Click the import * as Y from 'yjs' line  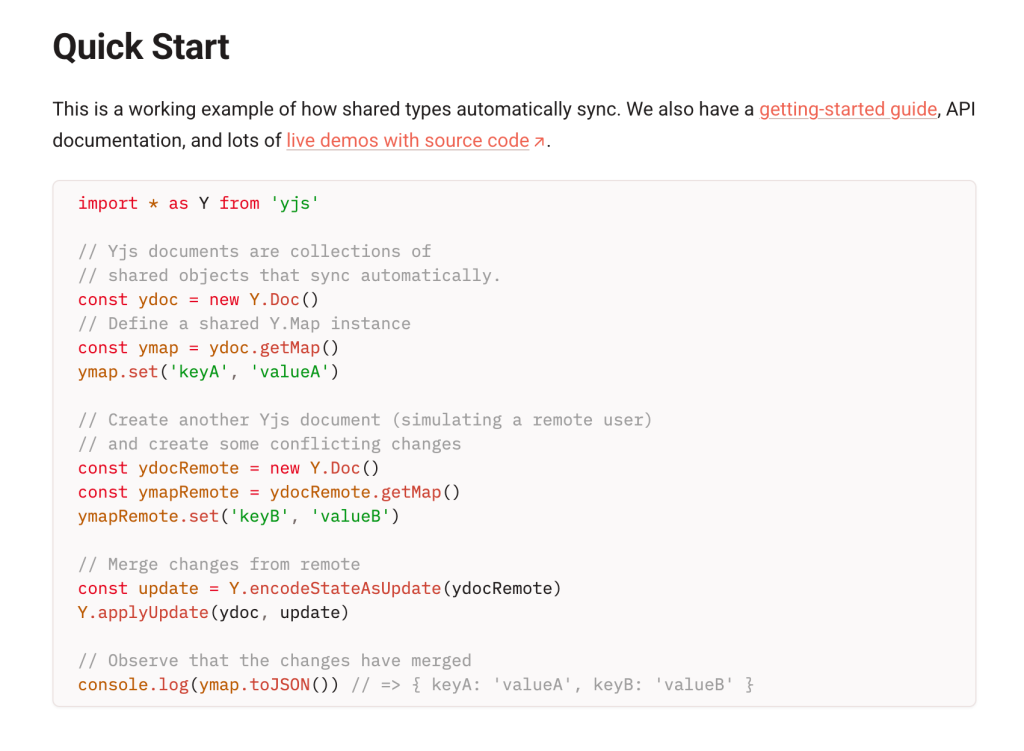point(198,203)
